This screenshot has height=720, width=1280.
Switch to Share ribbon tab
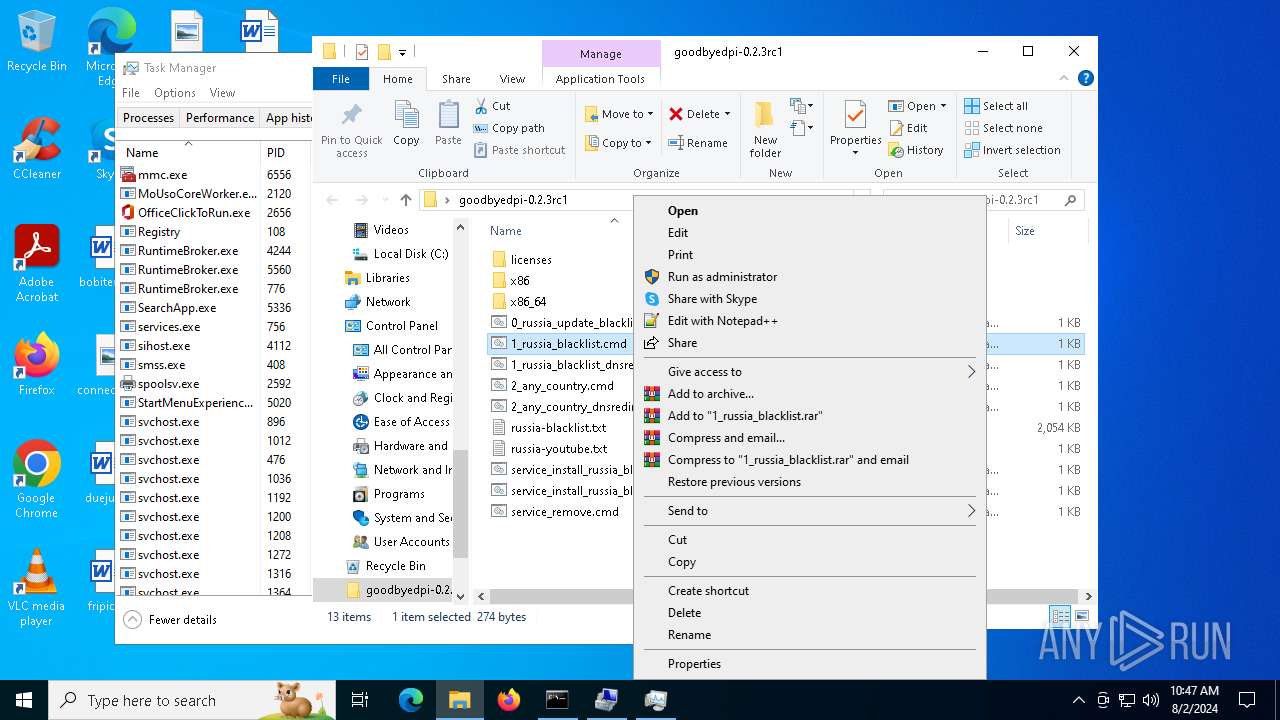click(x=456, y=79)
